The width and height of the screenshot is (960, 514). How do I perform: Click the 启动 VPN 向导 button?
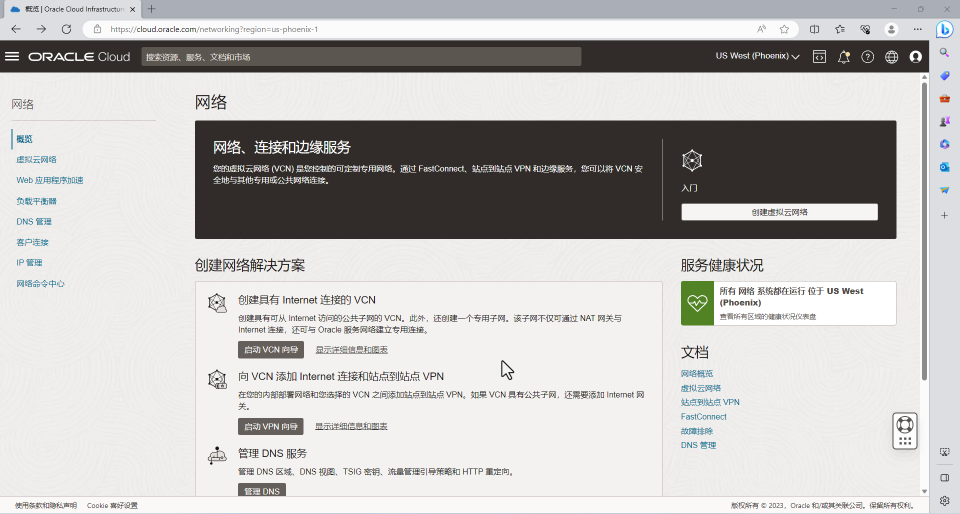coord(271,426)
